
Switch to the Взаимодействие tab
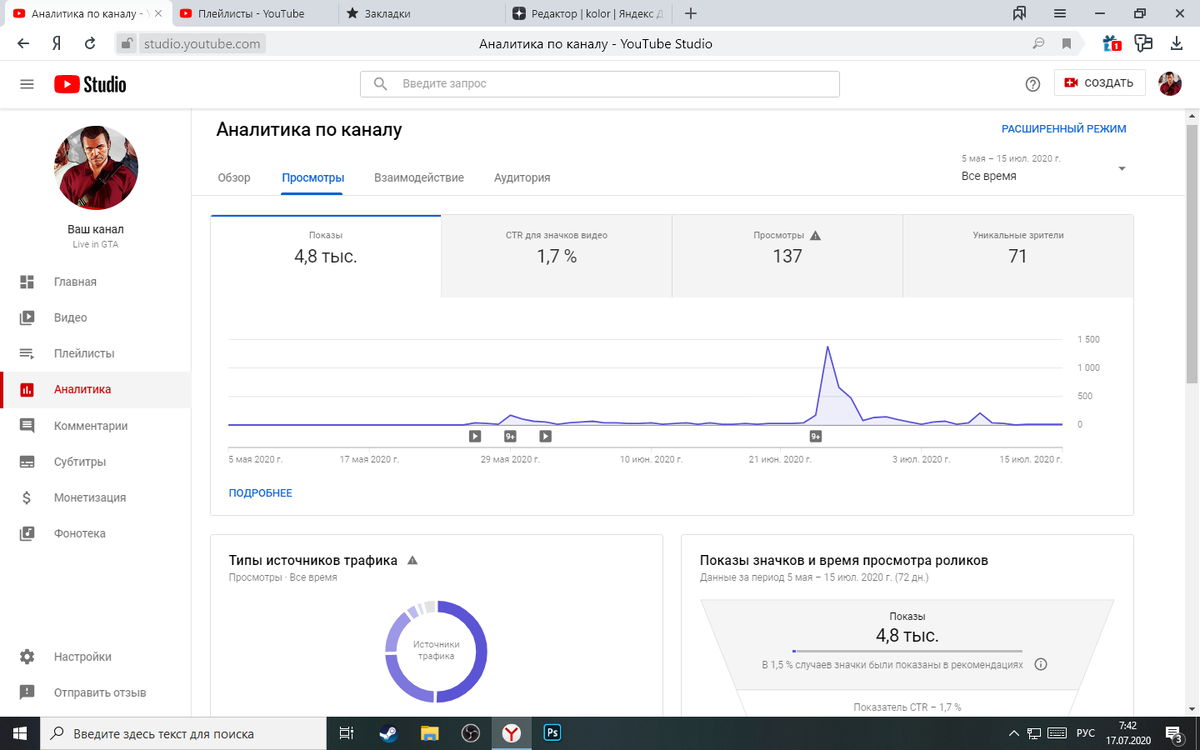[419, 178]
